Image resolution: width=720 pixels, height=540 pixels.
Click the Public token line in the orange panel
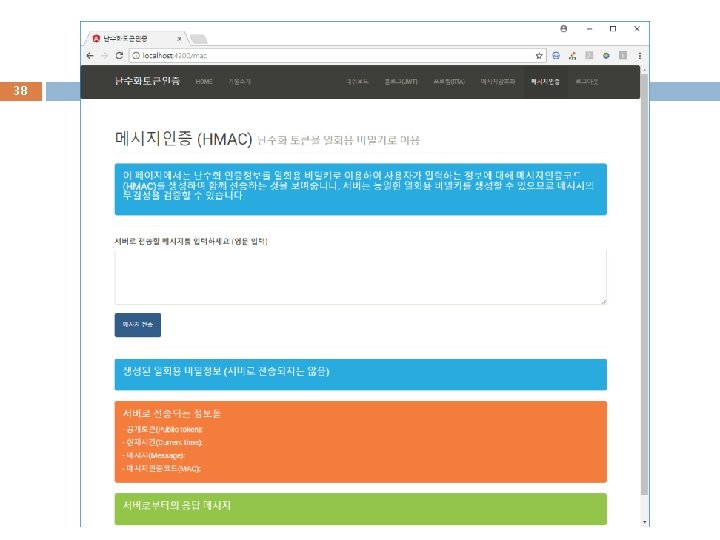coord(163,429)
